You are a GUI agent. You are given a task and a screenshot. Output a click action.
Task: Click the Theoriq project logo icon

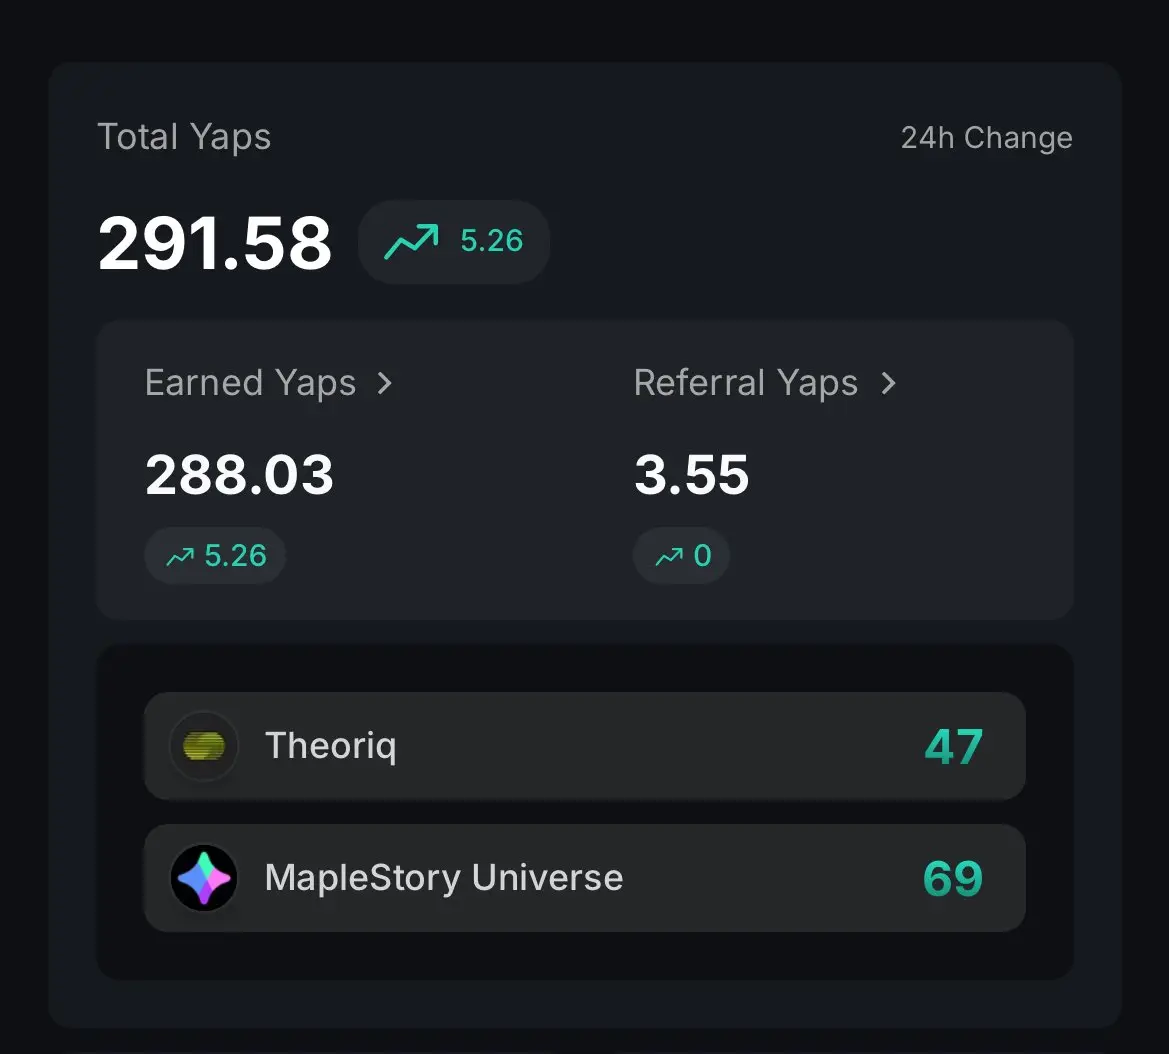pos(204,745)
